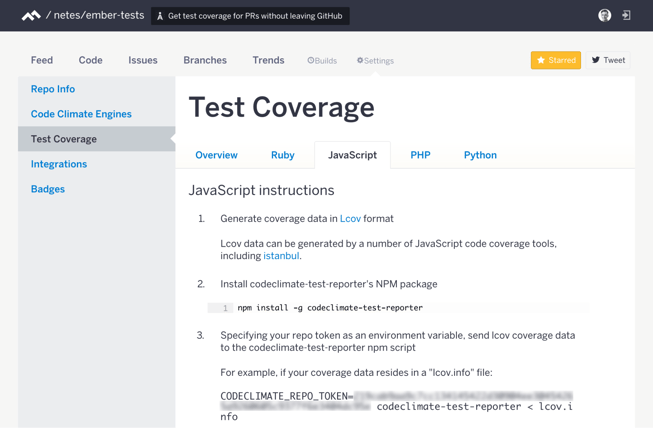Screen dimensions: 653x428
Task: Click the Twitter bird Tweet button
Action: click(608, 61)
